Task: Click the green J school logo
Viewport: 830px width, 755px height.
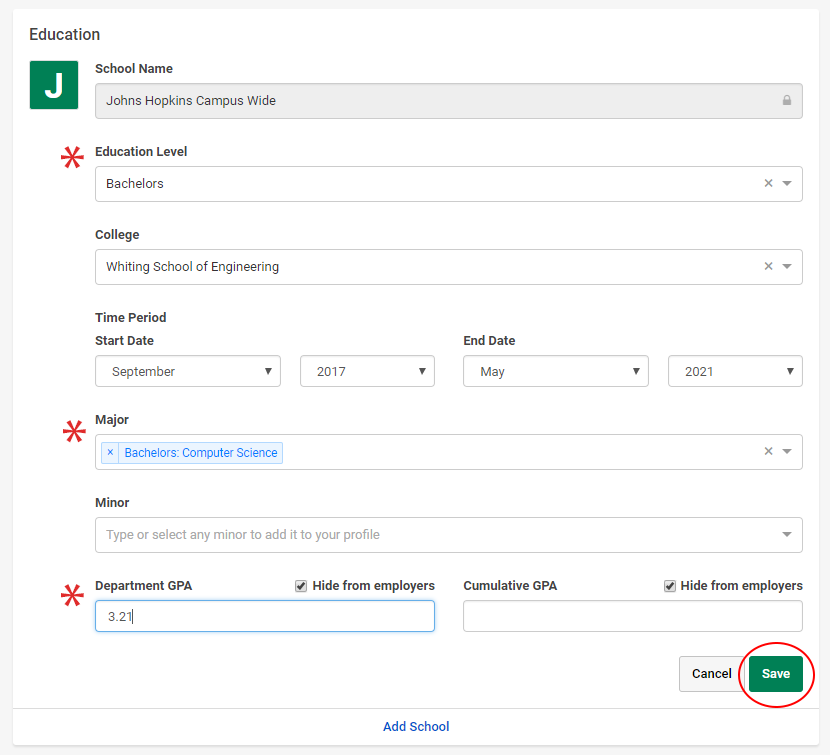Action: (x=53, y=85)
